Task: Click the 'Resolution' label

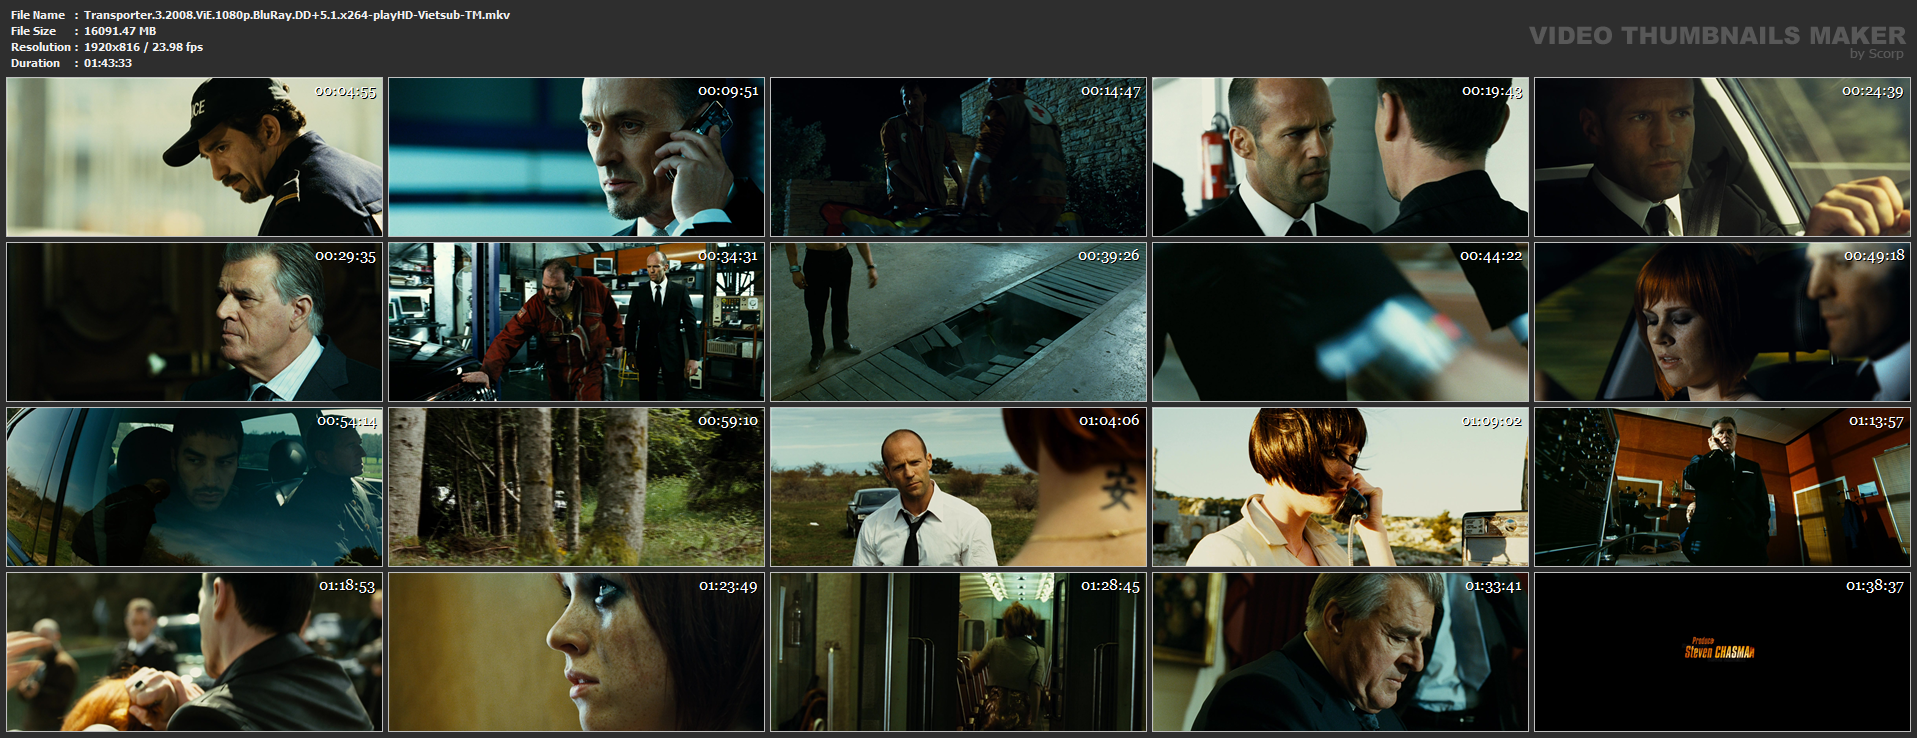Action: point(41,47)
